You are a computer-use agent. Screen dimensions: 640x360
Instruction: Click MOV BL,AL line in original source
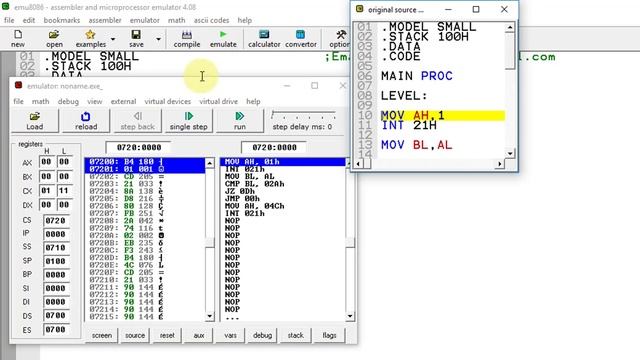coord(416,145)
